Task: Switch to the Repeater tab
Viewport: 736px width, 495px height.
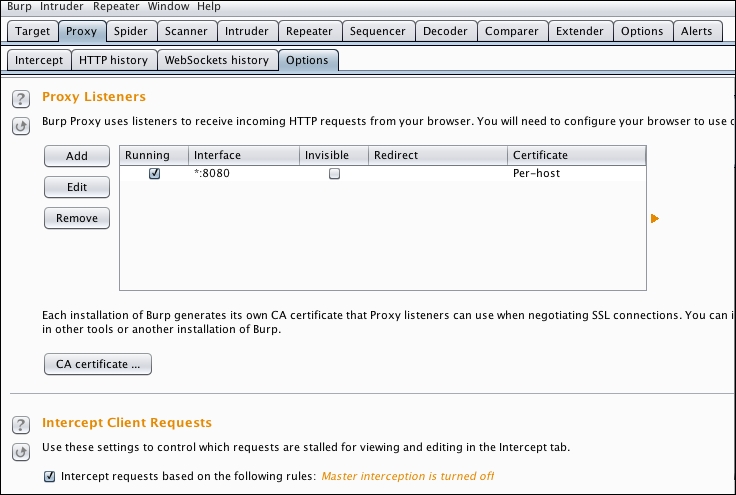Action: click(x=310, y=31)
